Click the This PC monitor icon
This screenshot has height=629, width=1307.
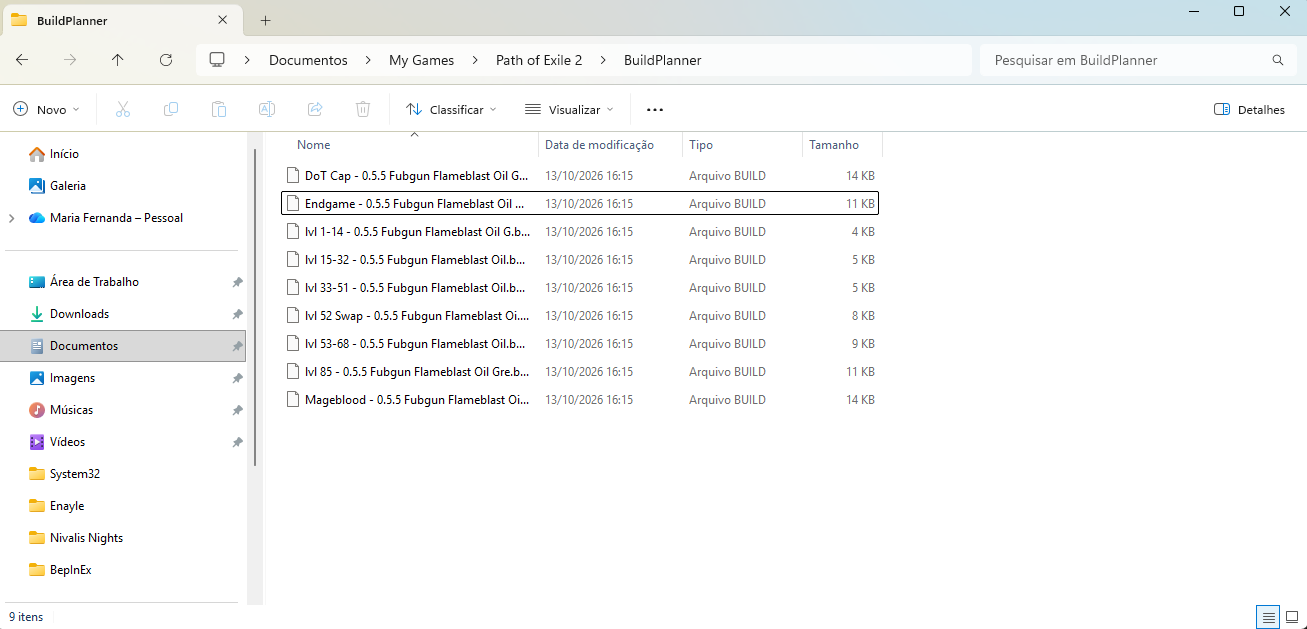(217, 60)
